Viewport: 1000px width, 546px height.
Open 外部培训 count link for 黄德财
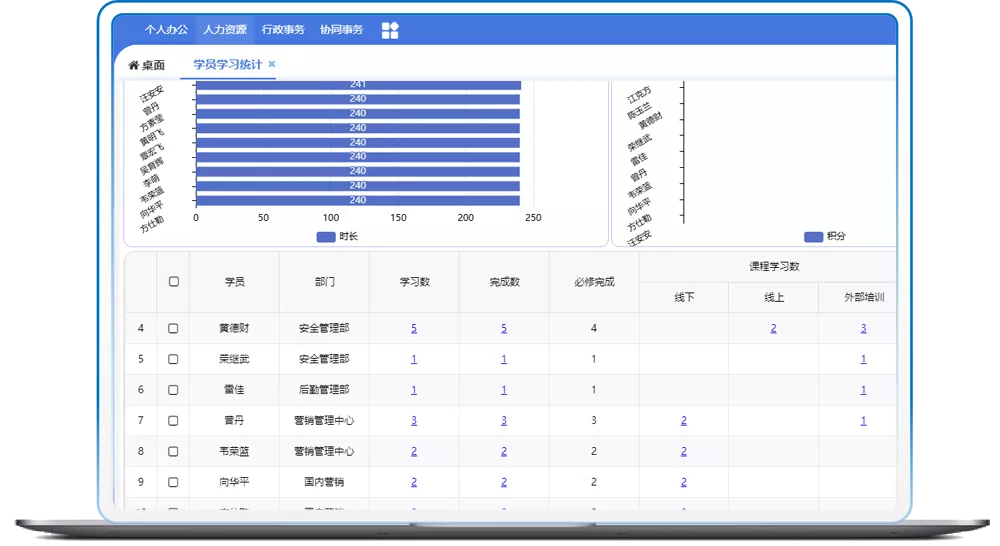point(864,328)
